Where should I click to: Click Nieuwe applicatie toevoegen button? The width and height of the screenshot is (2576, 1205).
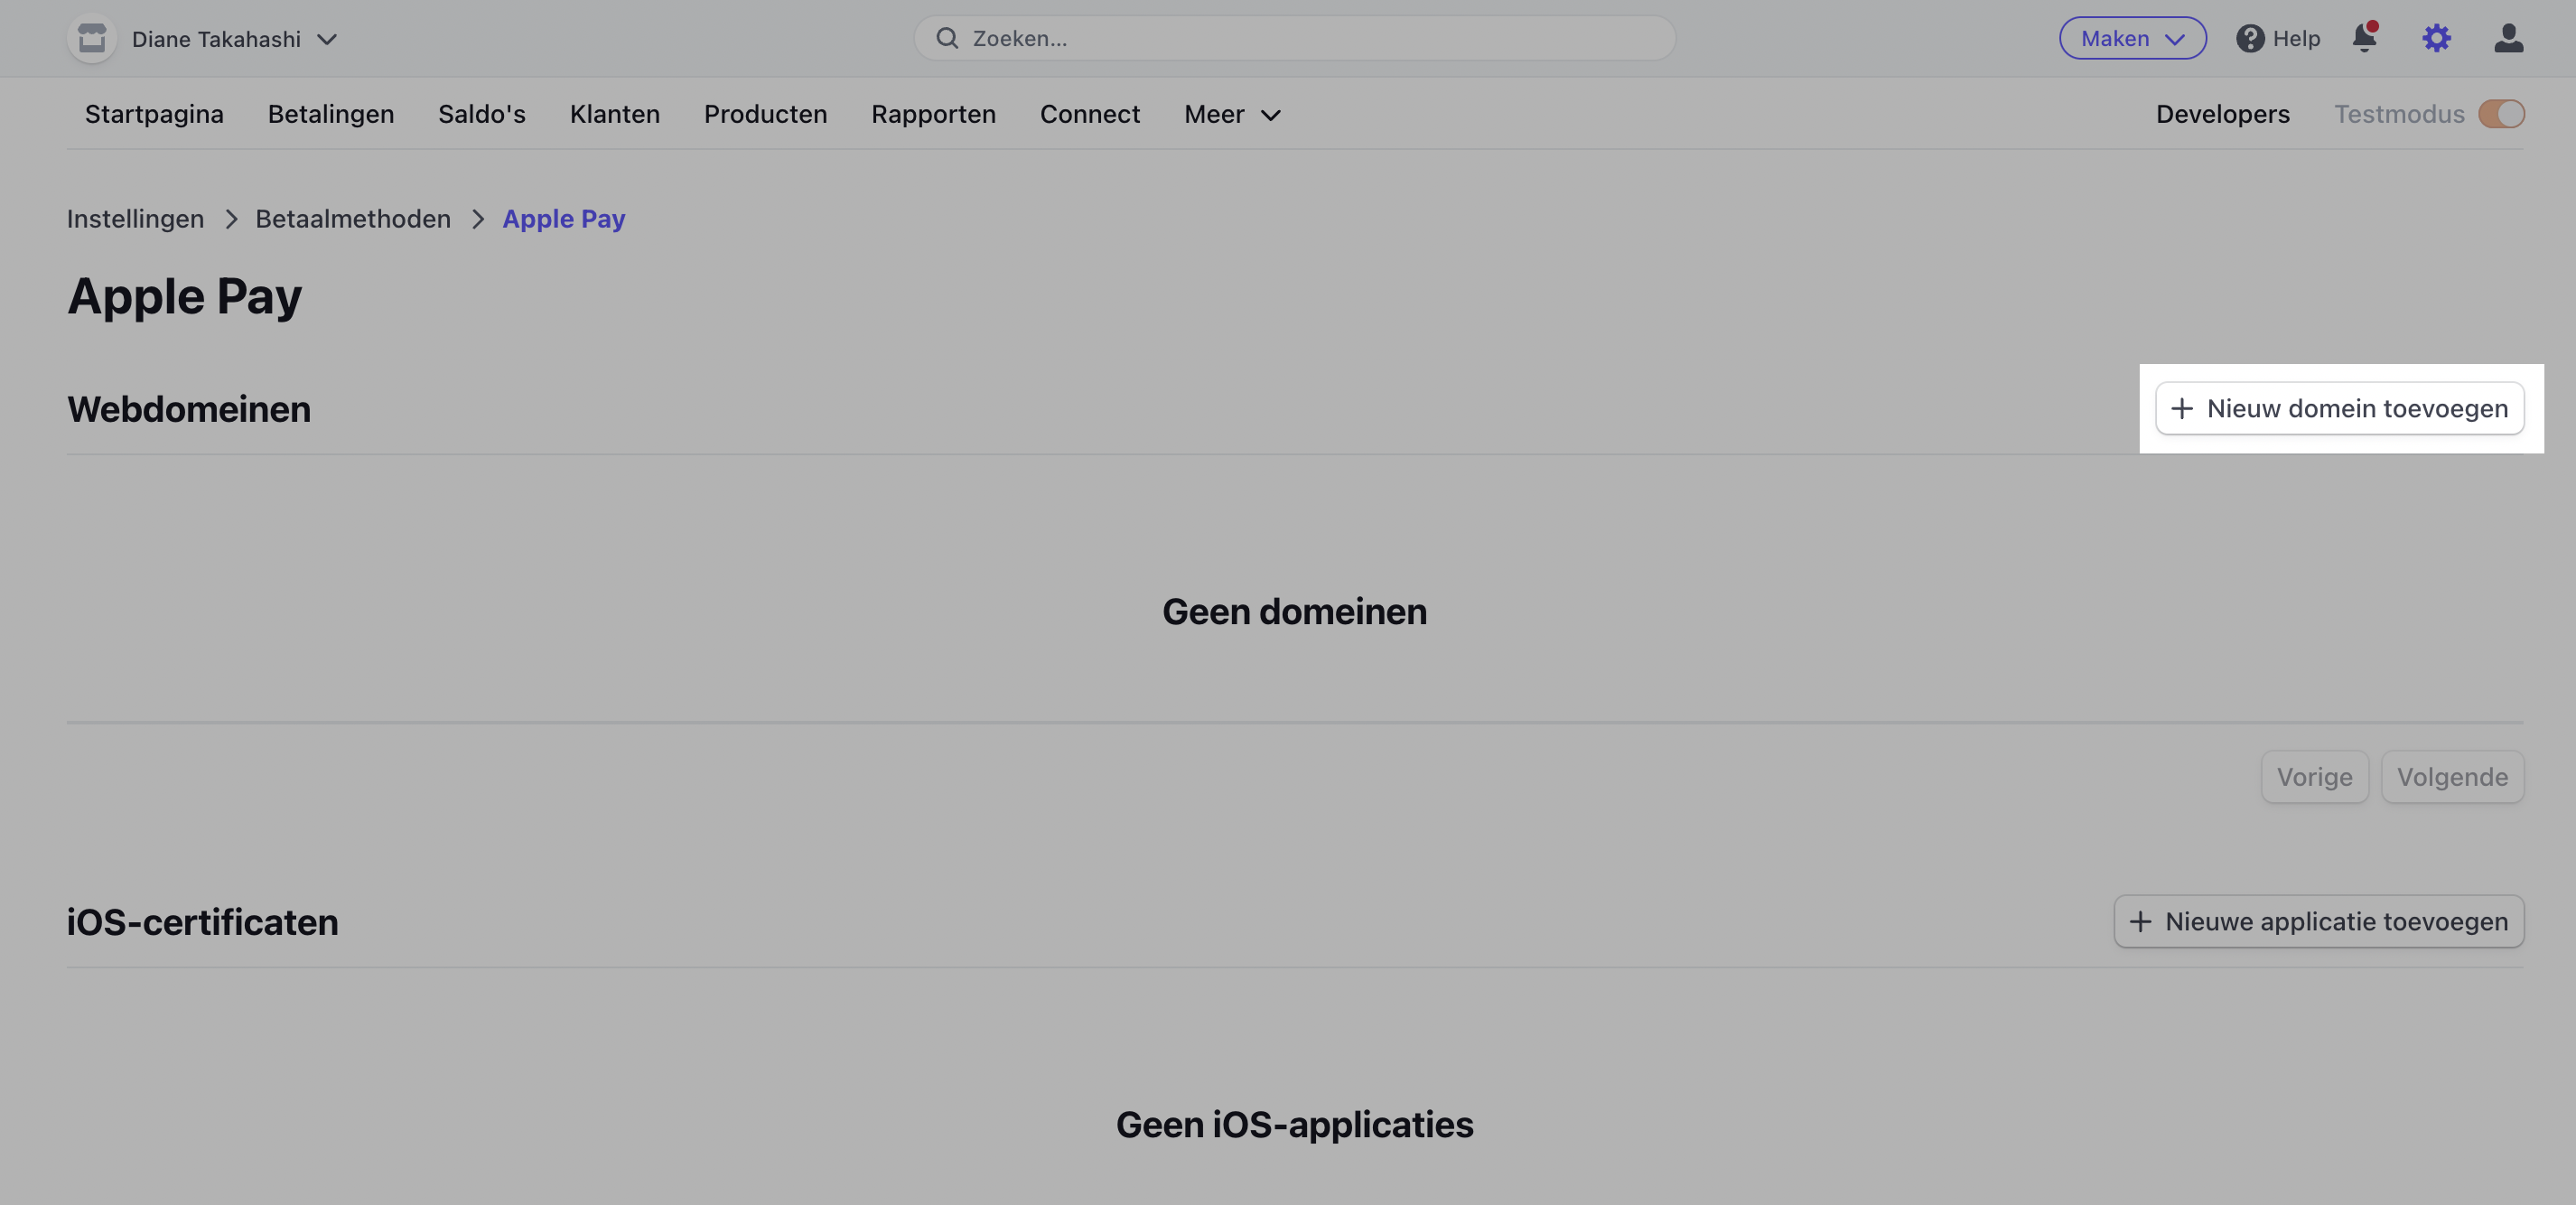[x=2318, y=921]
